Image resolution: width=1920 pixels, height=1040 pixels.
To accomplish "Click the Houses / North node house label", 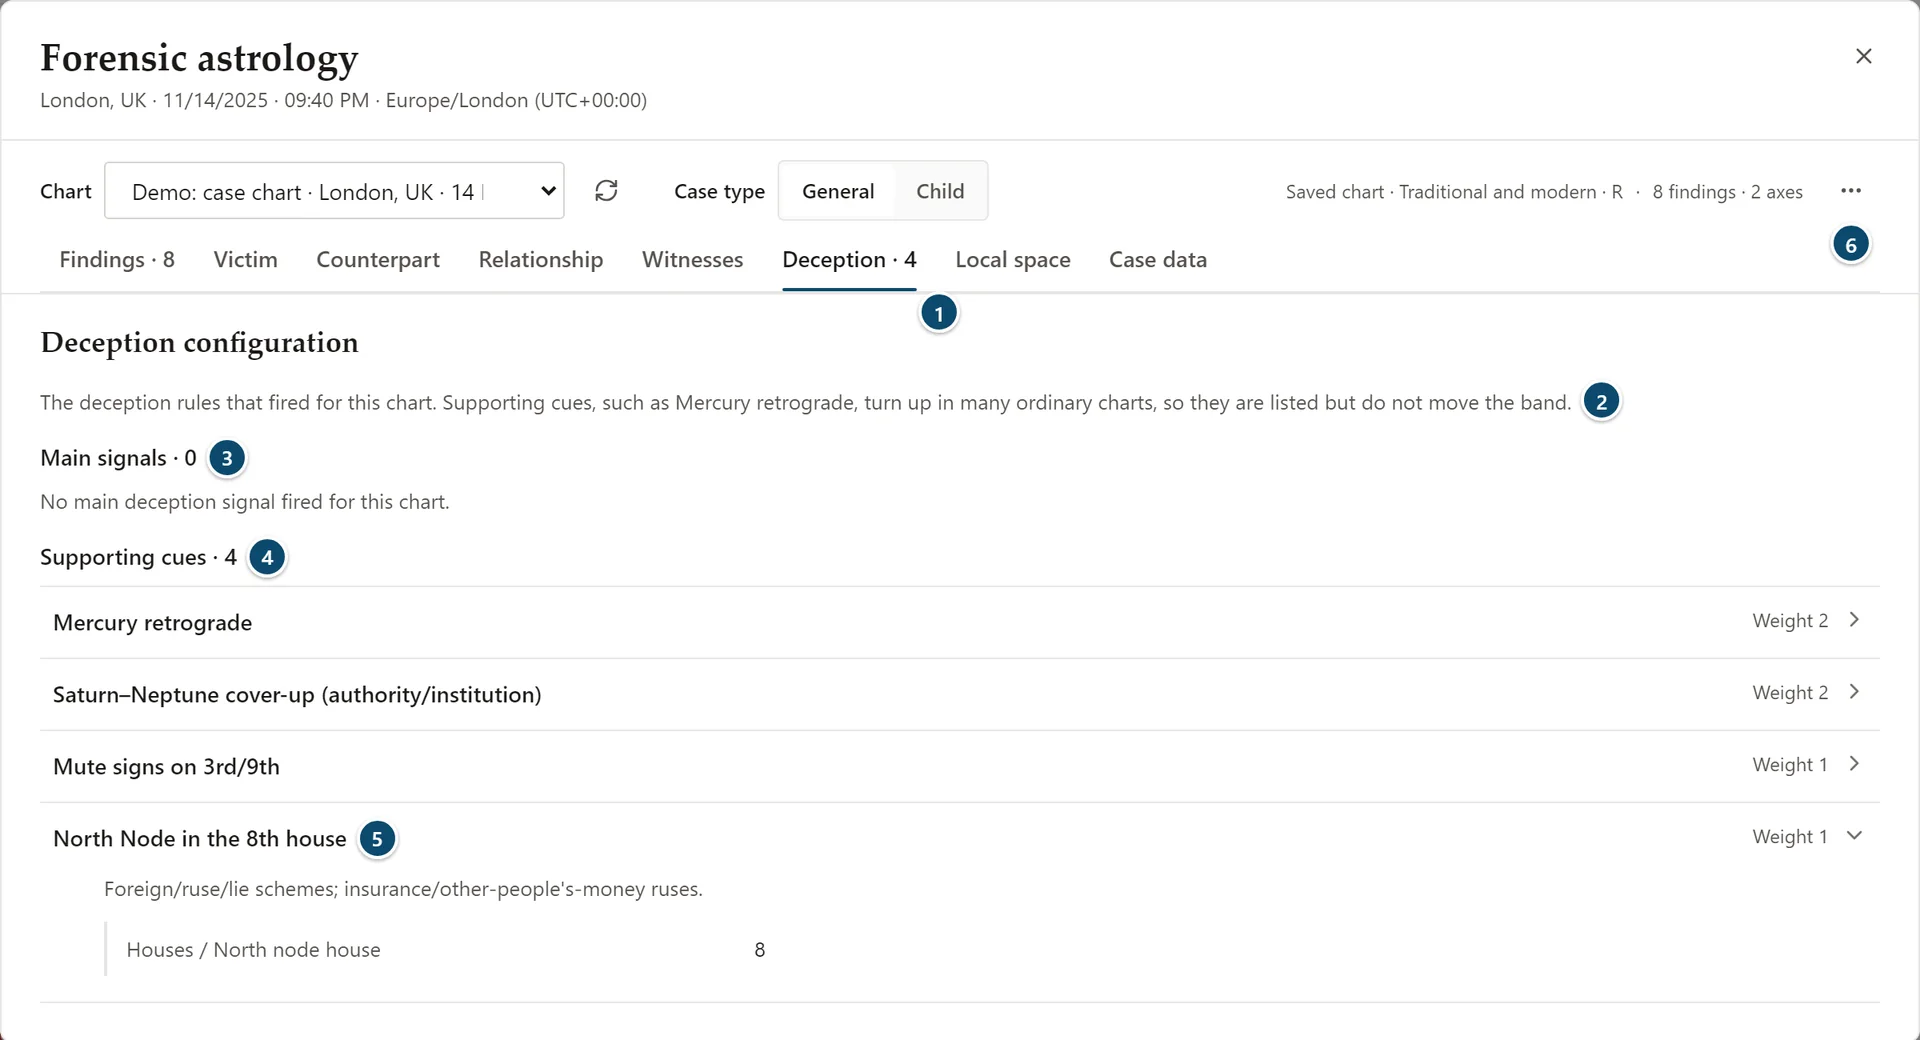I will point(253,950).
